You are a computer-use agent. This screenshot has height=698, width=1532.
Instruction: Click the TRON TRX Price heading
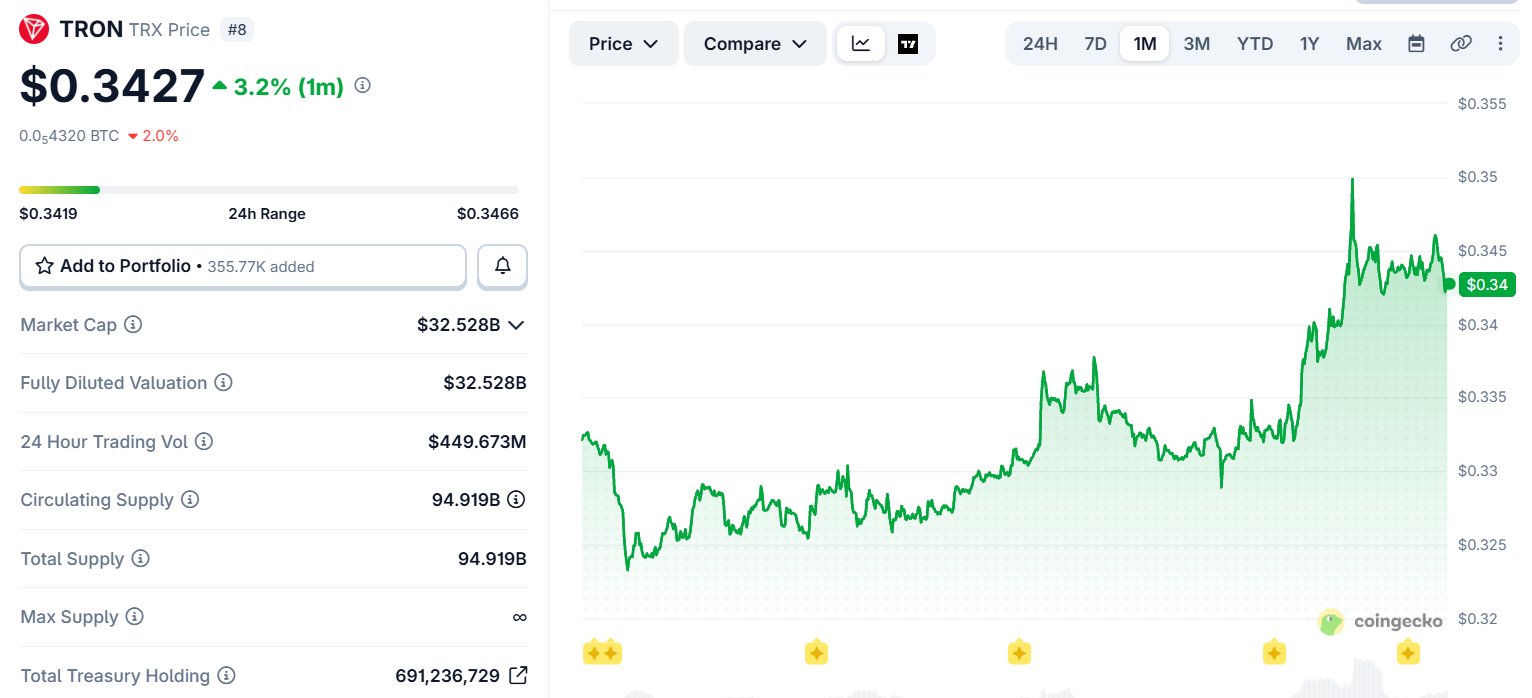pyautogui.click(x=135, y=30)
